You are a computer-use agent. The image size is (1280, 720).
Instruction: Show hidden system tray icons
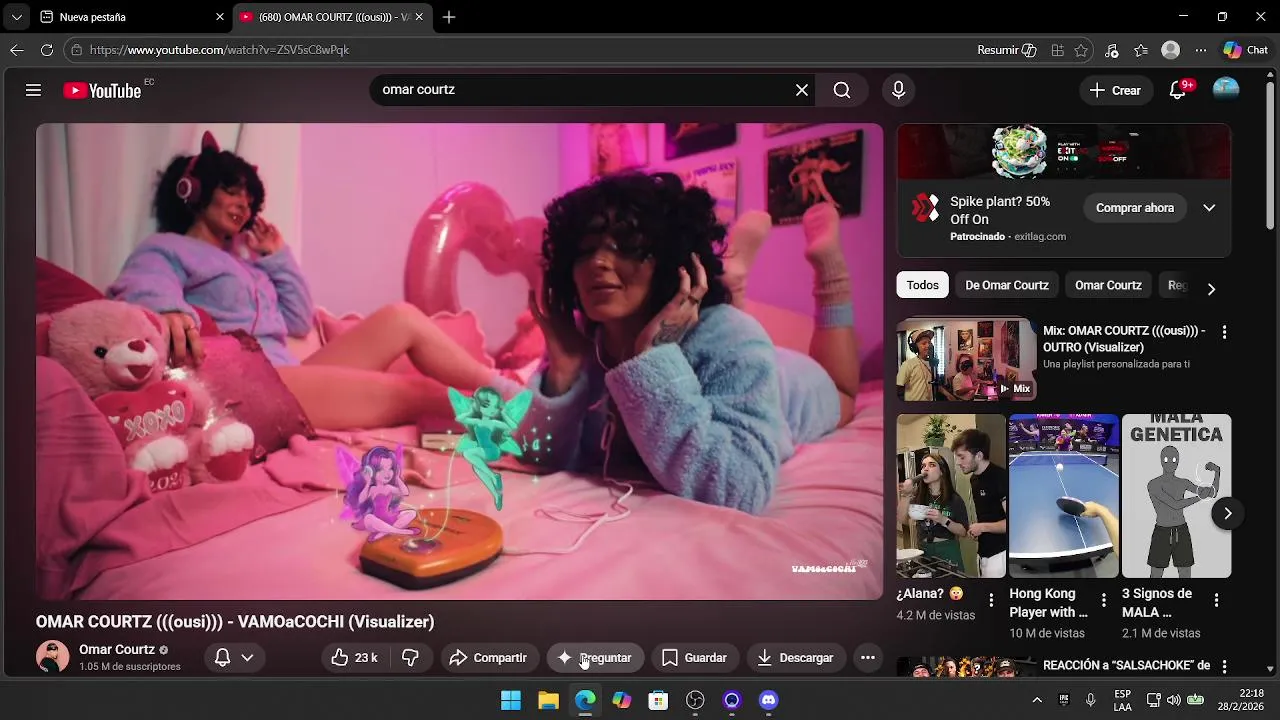click(1037, 700)
